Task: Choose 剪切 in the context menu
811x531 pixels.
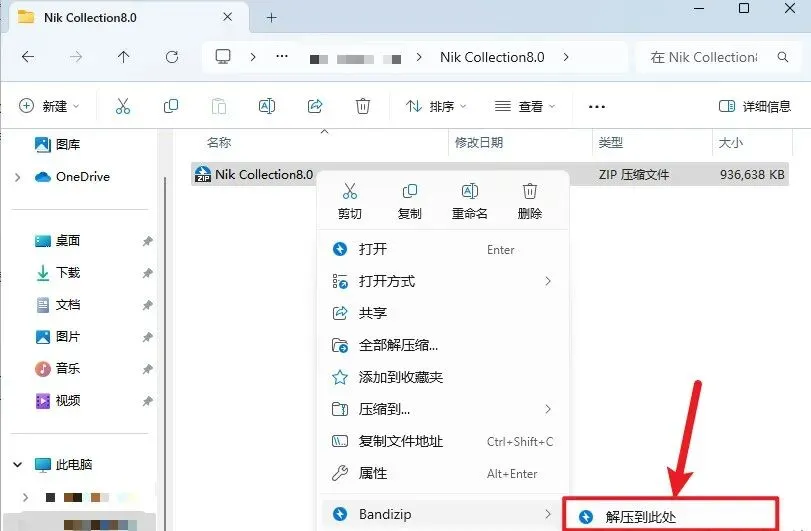Action: (x=350, y=201)
